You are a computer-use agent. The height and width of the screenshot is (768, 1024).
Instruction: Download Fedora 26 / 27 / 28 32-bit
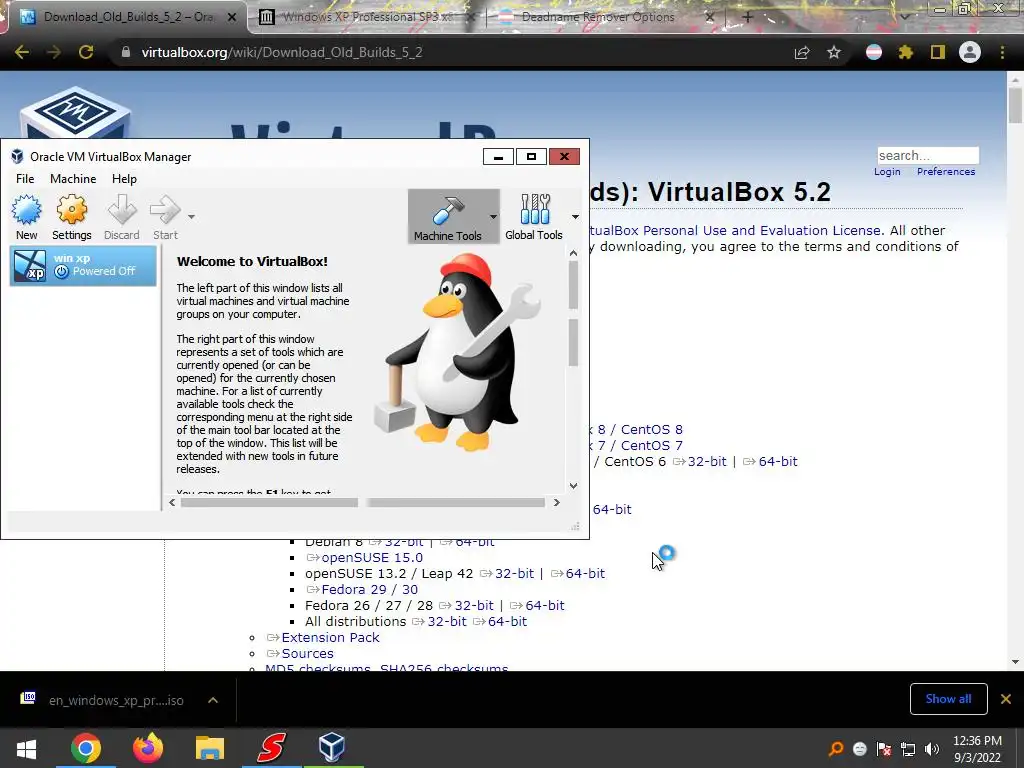tap(474, 605)
